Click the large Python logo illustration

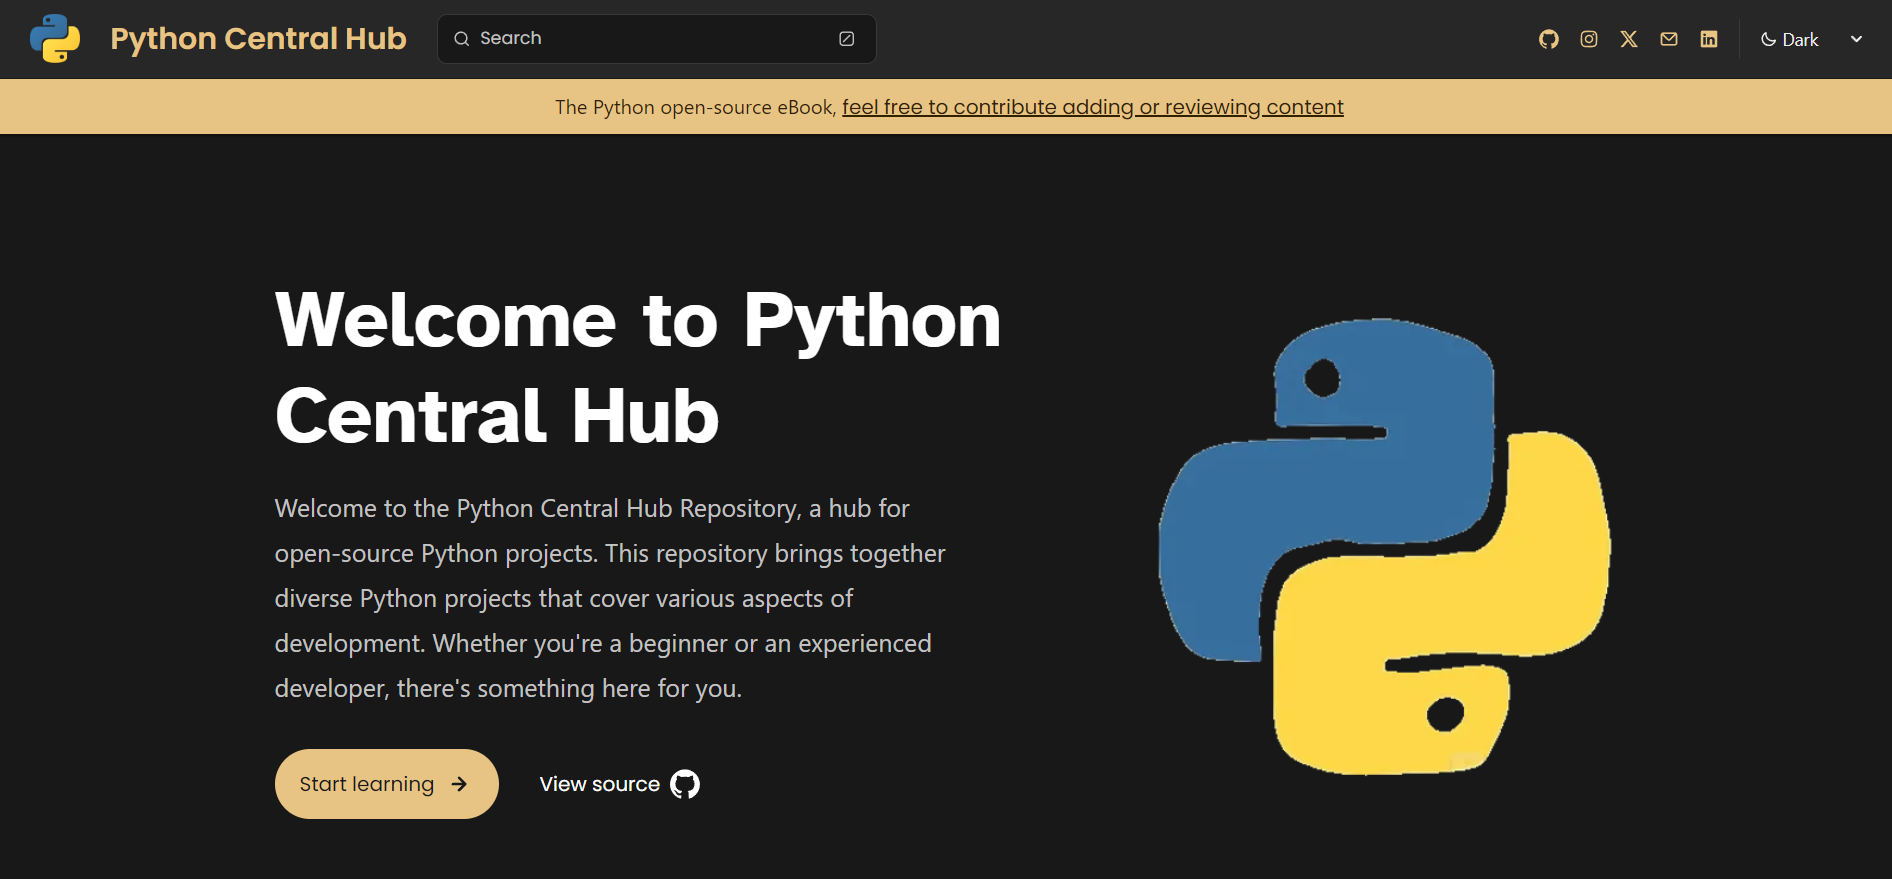[x=1384, y=546]
